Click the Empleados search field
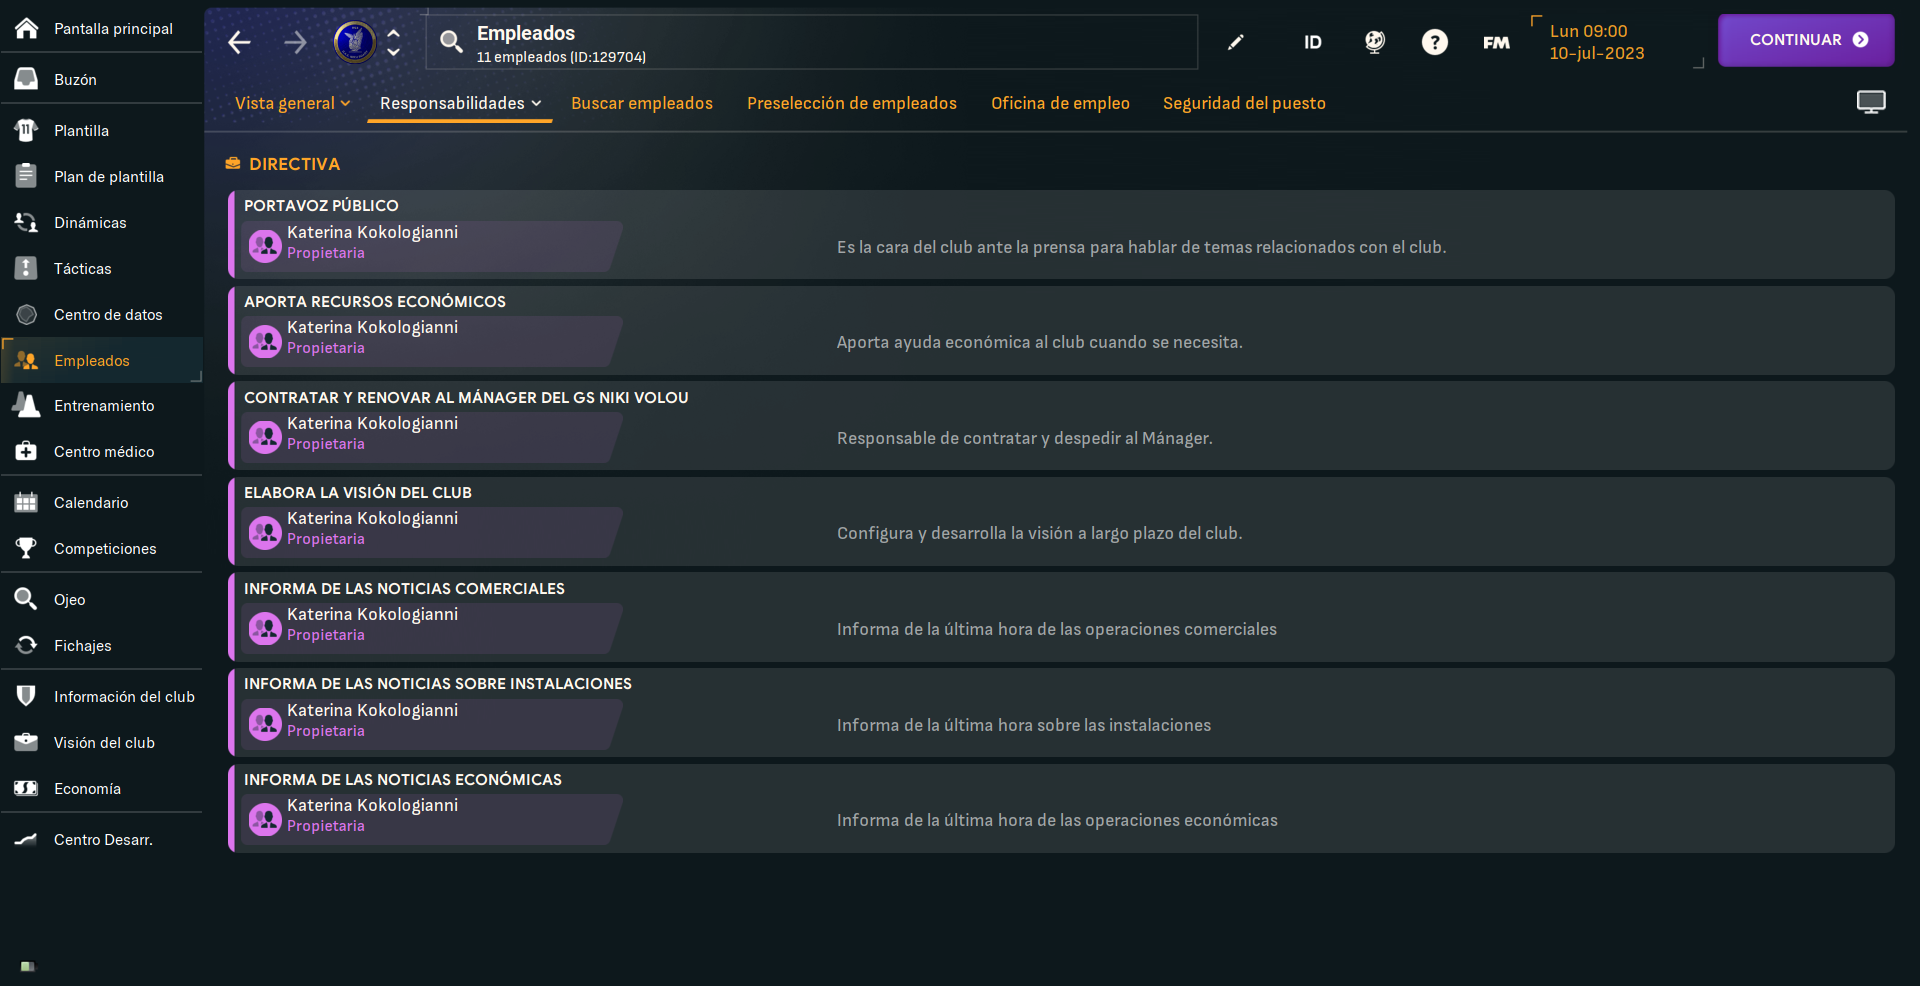 coord(812,42)
